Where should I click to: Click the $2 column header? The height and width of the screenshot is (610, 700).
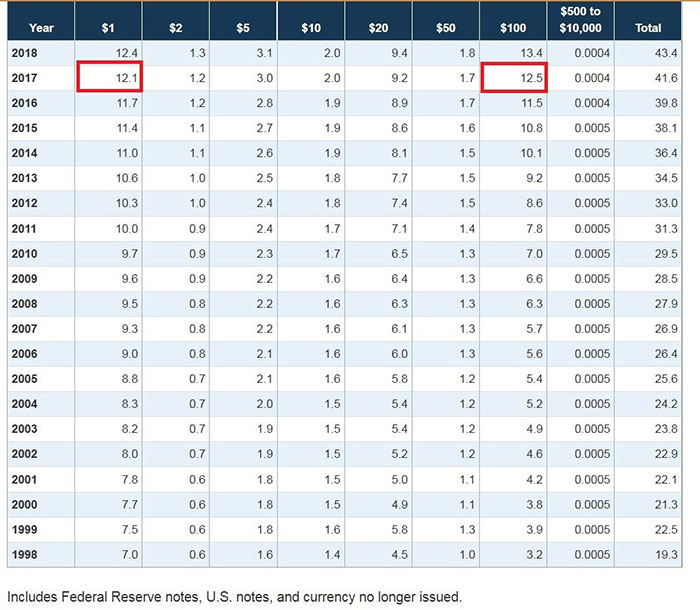click(x=175, y=28)
